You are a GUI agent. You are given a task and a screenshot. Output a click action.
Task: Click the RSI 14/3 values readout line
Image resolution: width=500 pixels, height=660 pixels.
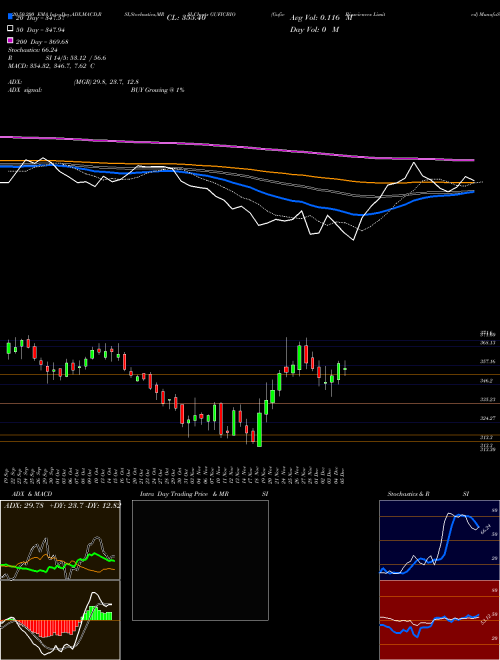click(57, 58)
